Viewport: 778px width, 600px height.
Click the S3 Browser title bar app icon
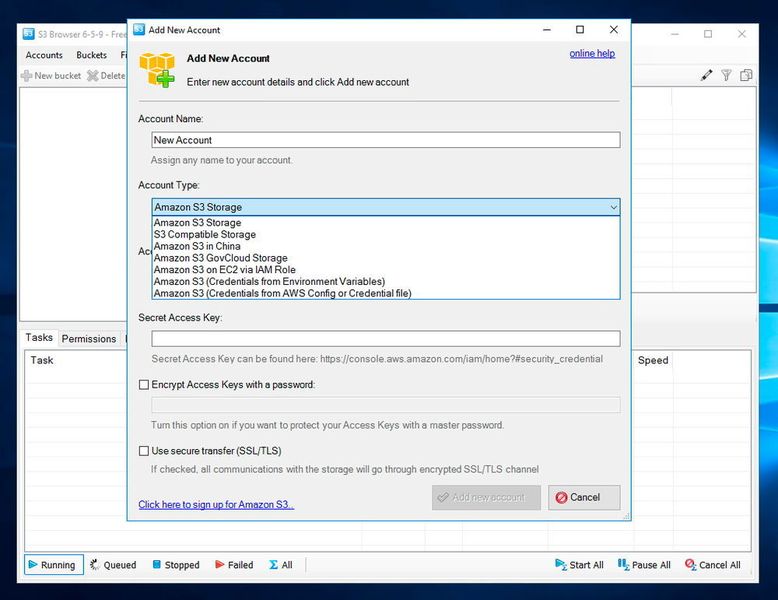coord(29,34)
